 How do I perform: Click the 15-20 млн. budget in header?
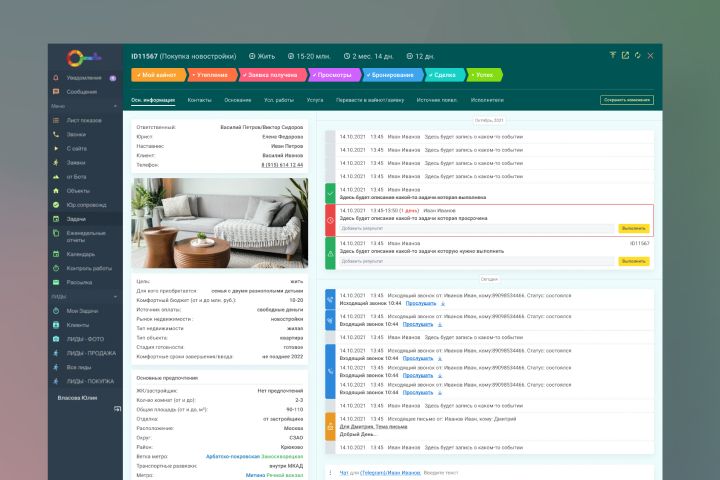(x=309, y=56)
